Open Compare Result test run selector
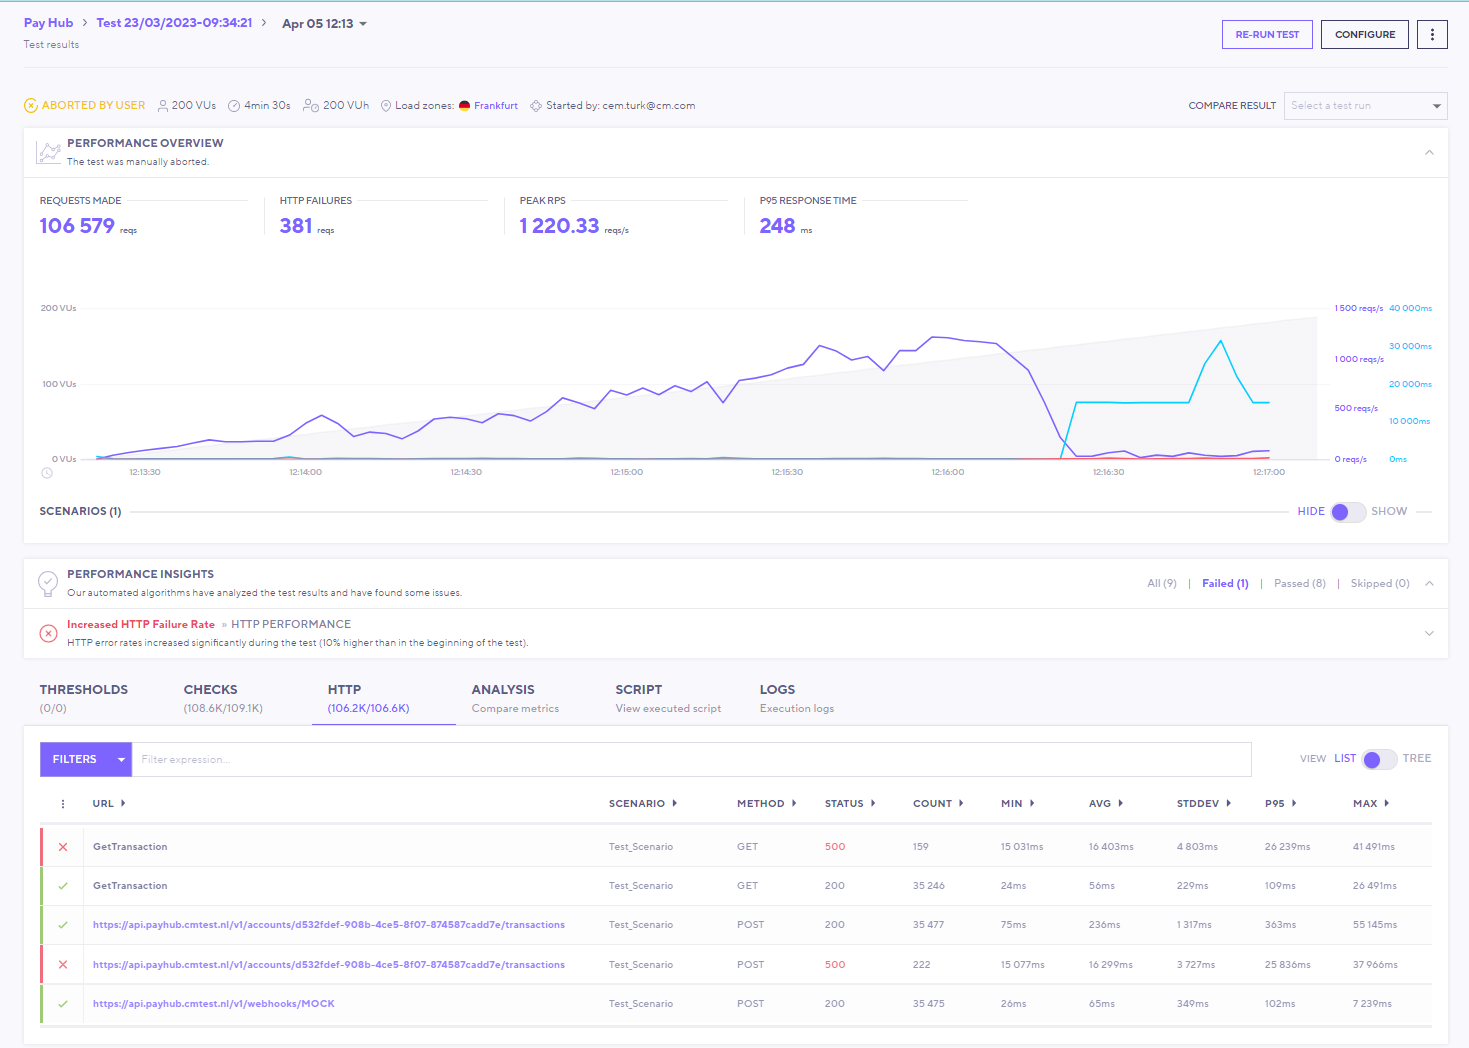 (1365, 106)
